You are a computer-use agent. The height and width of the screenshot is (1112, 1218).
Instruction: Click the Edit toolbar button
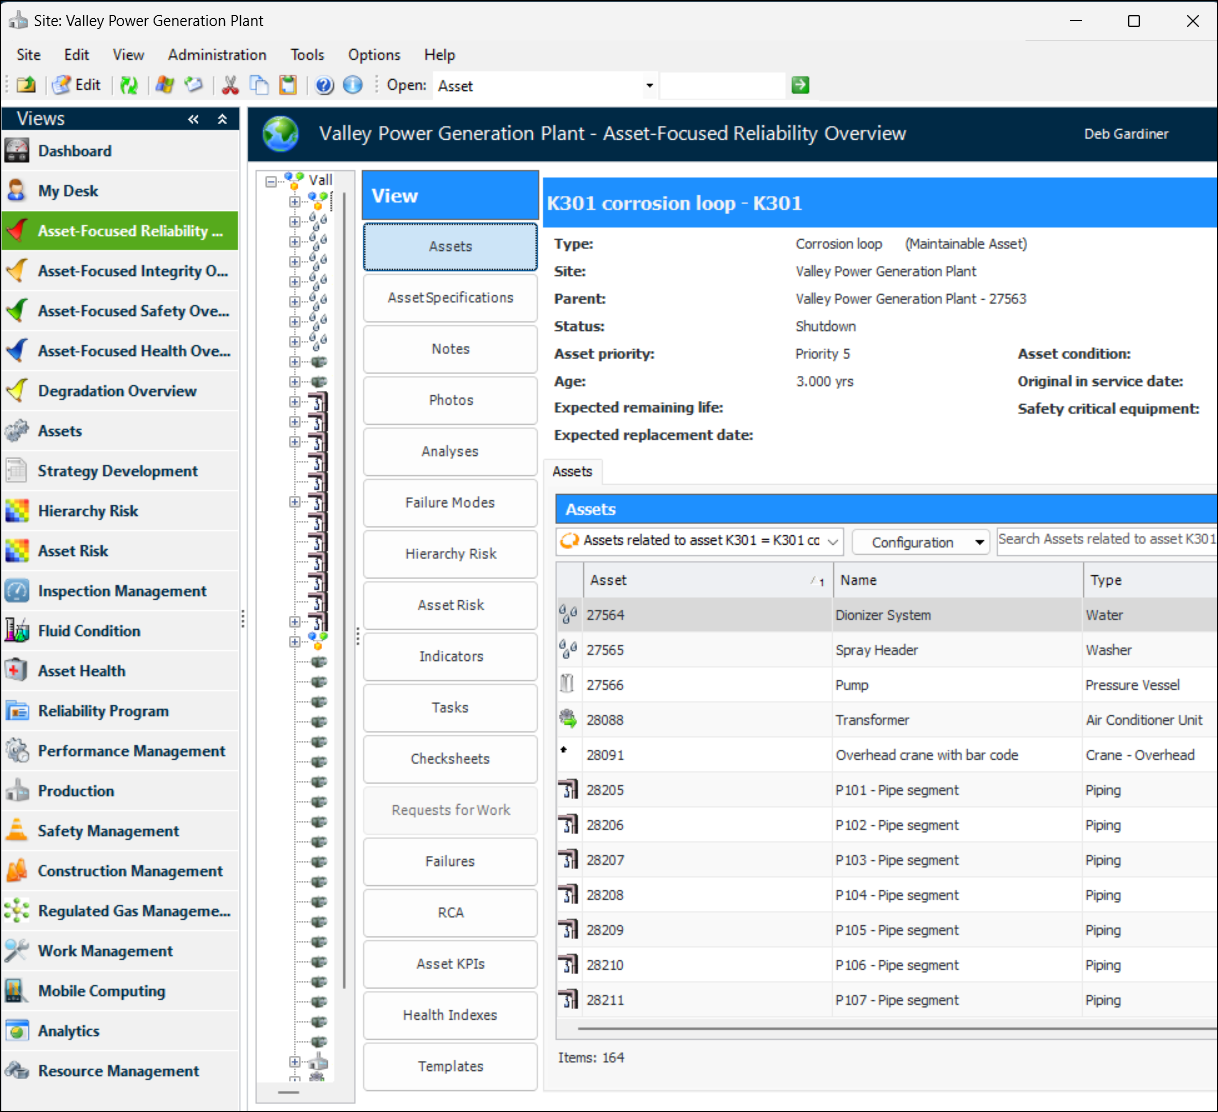[x=77, y=85]
